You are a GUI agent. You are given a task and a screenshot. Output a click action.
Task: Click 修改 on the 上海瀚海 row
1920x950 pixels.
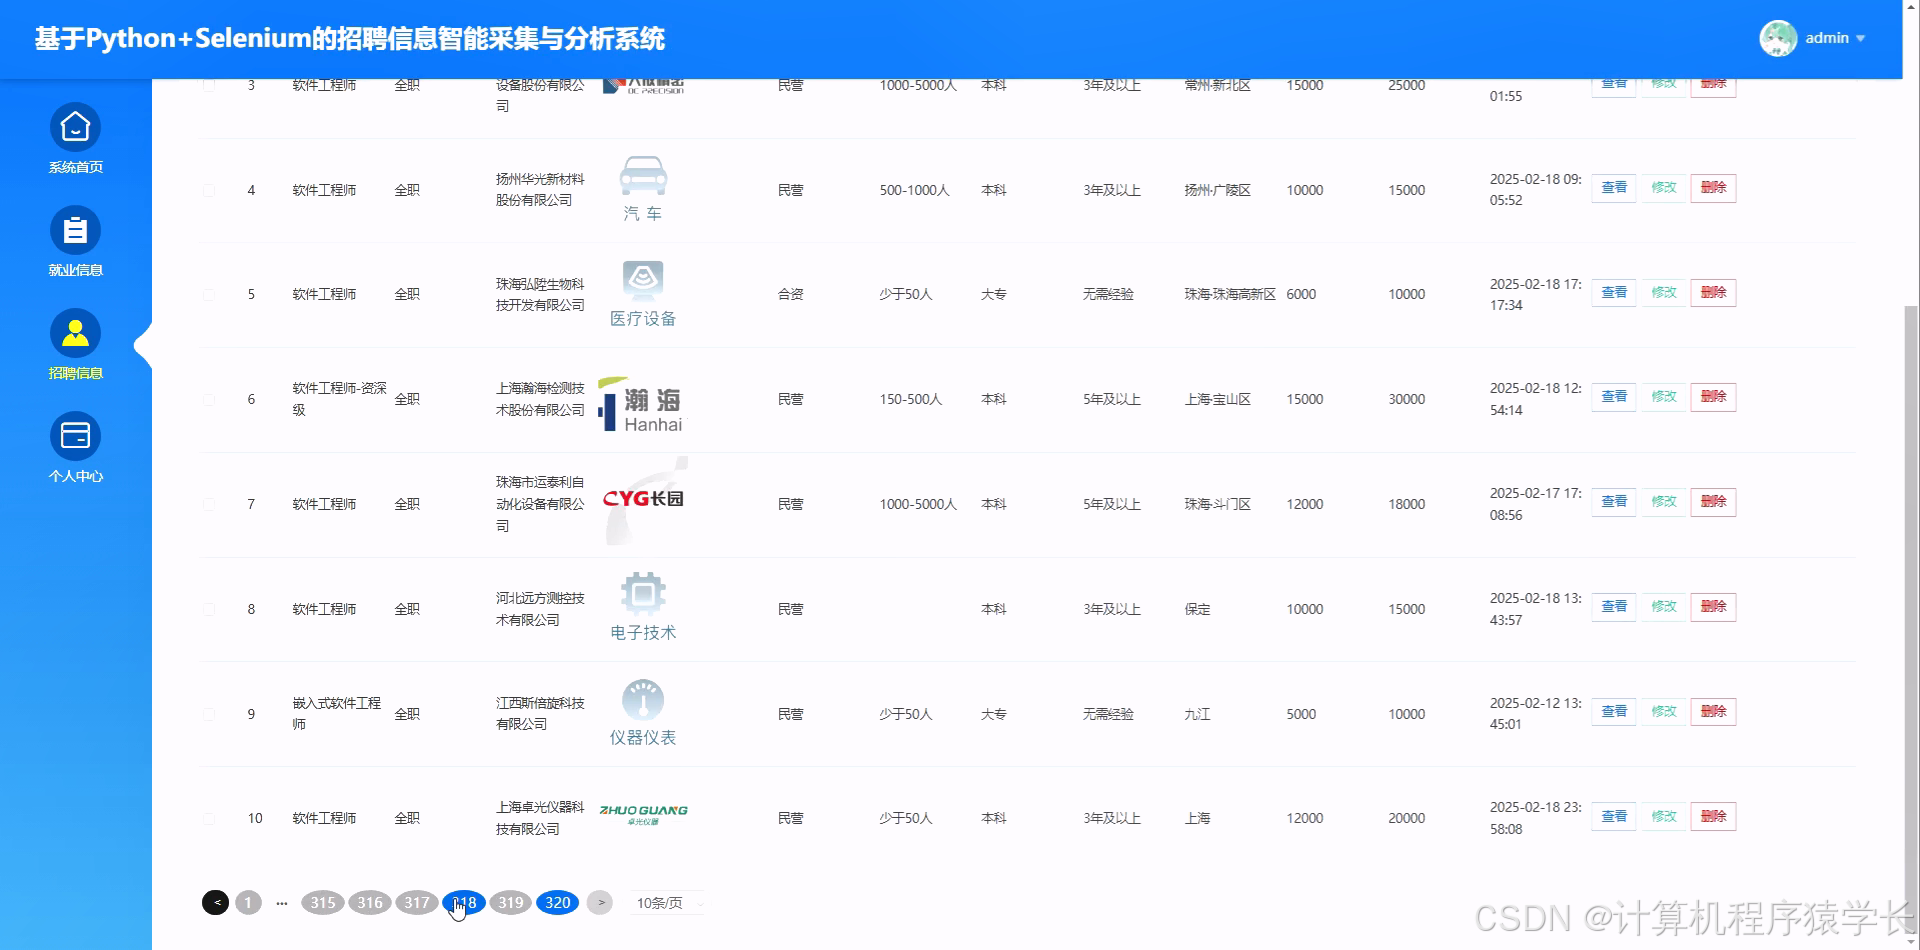click(x=1663, y=396)
